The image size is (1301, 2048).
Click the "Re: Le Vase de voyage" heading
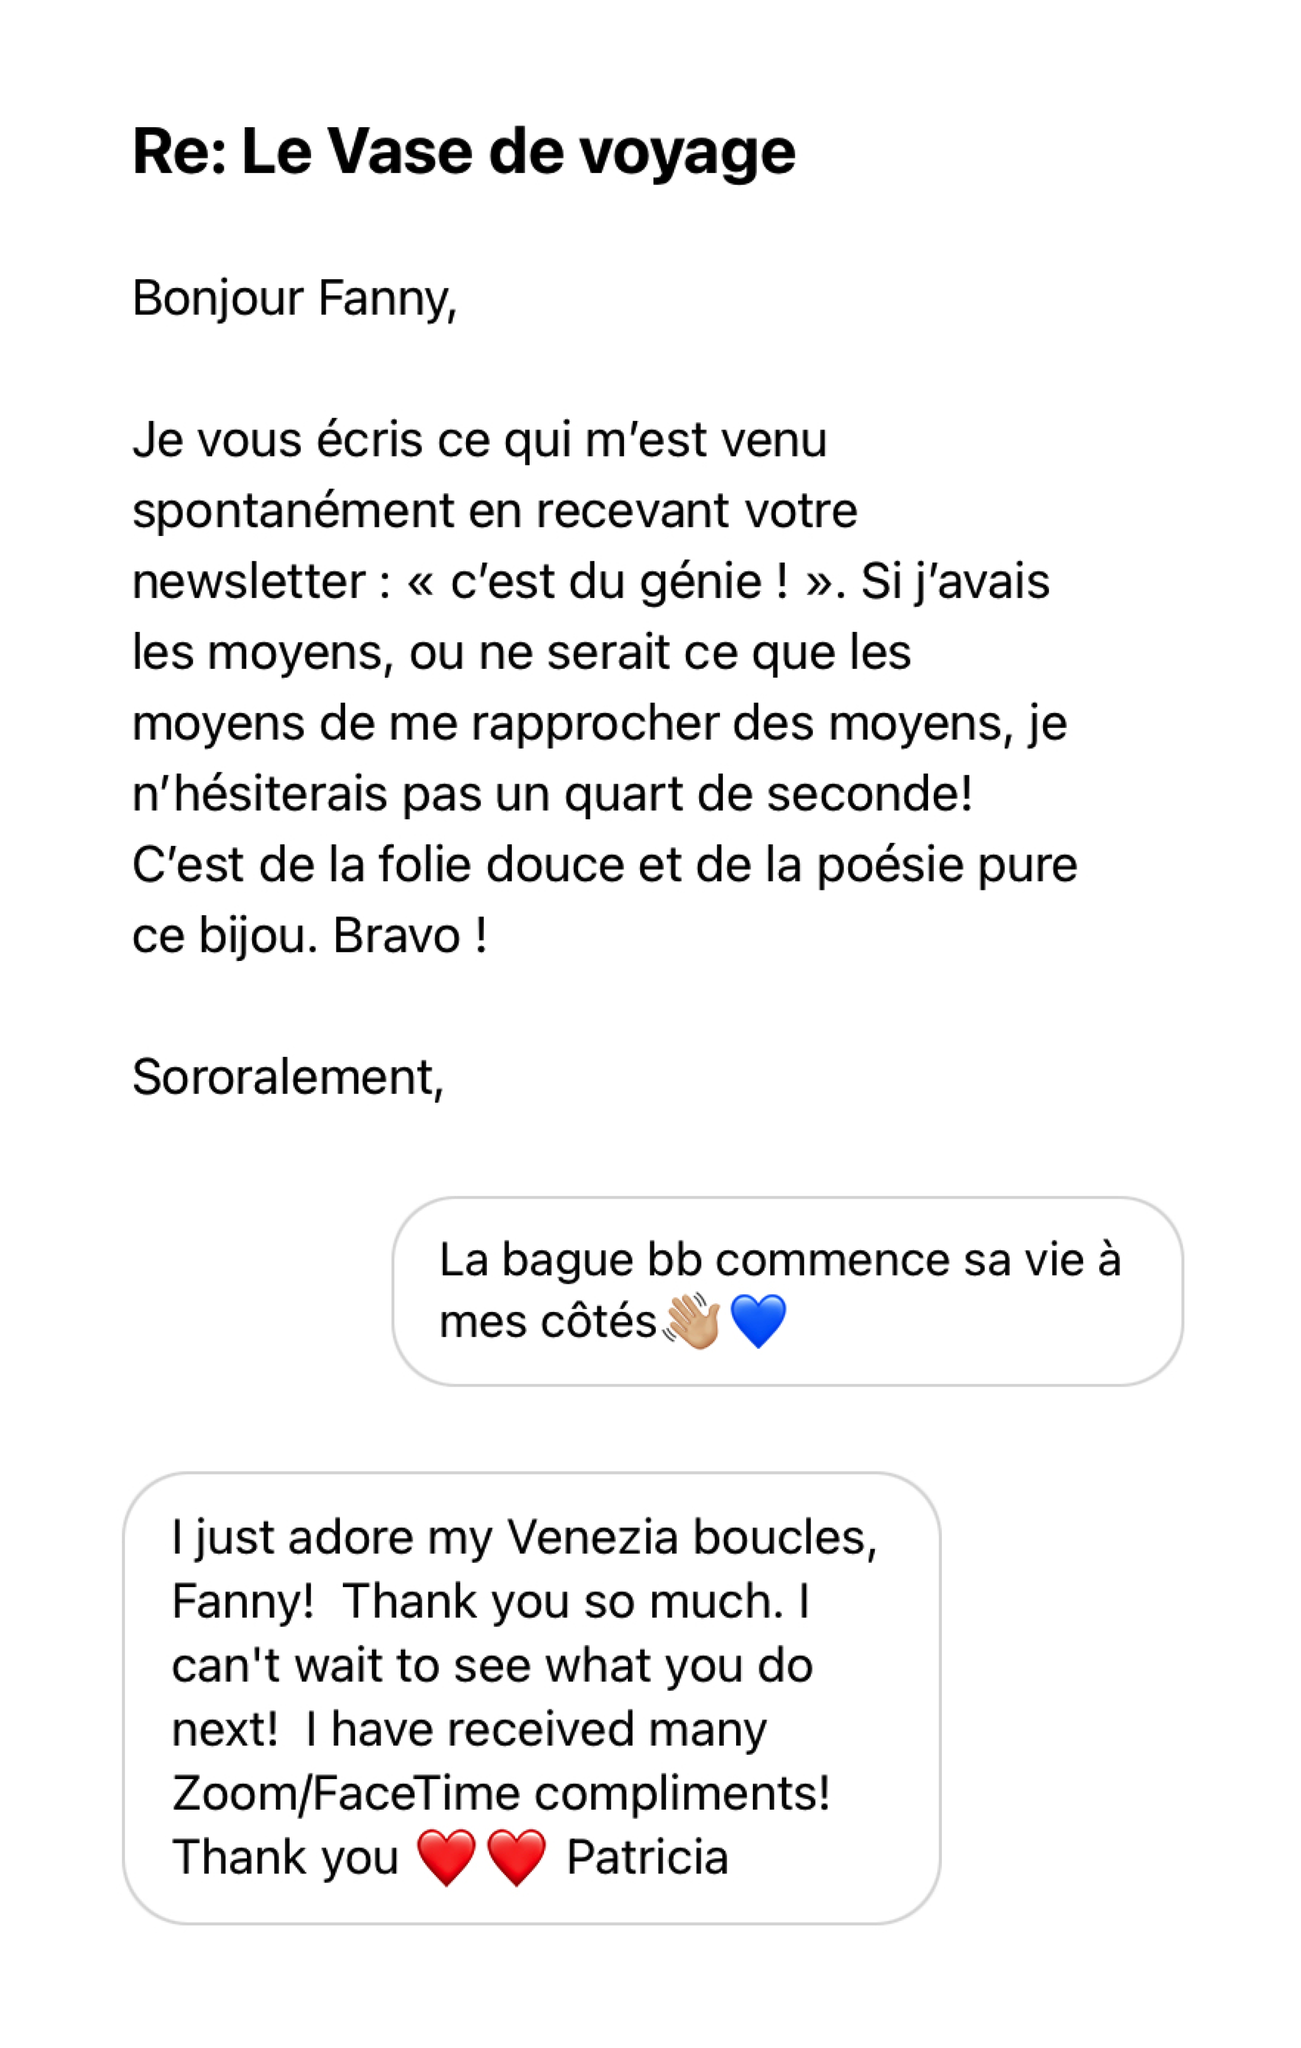[464, 152]
